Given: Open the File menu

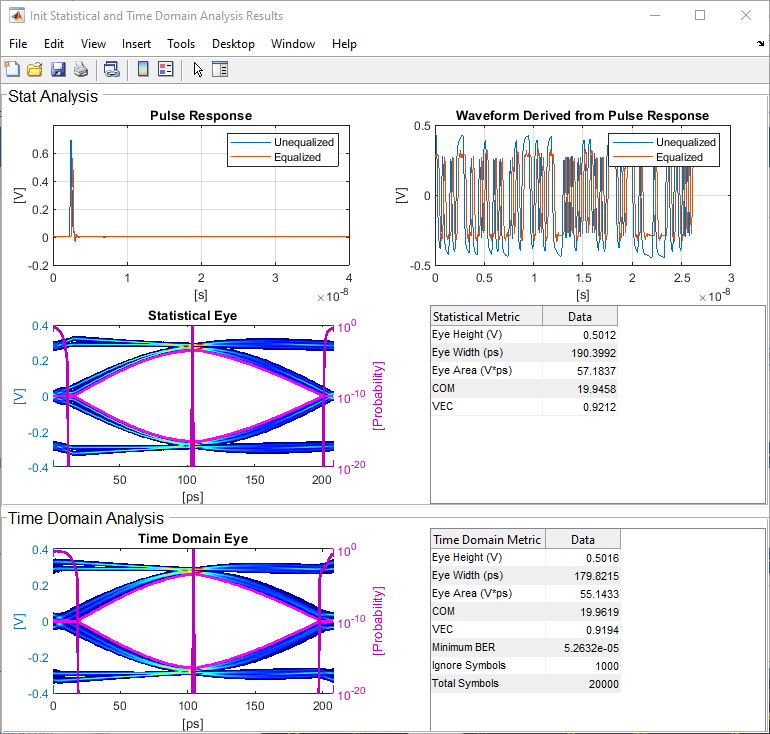Looking at the screenshot, I should click(18, 44).
